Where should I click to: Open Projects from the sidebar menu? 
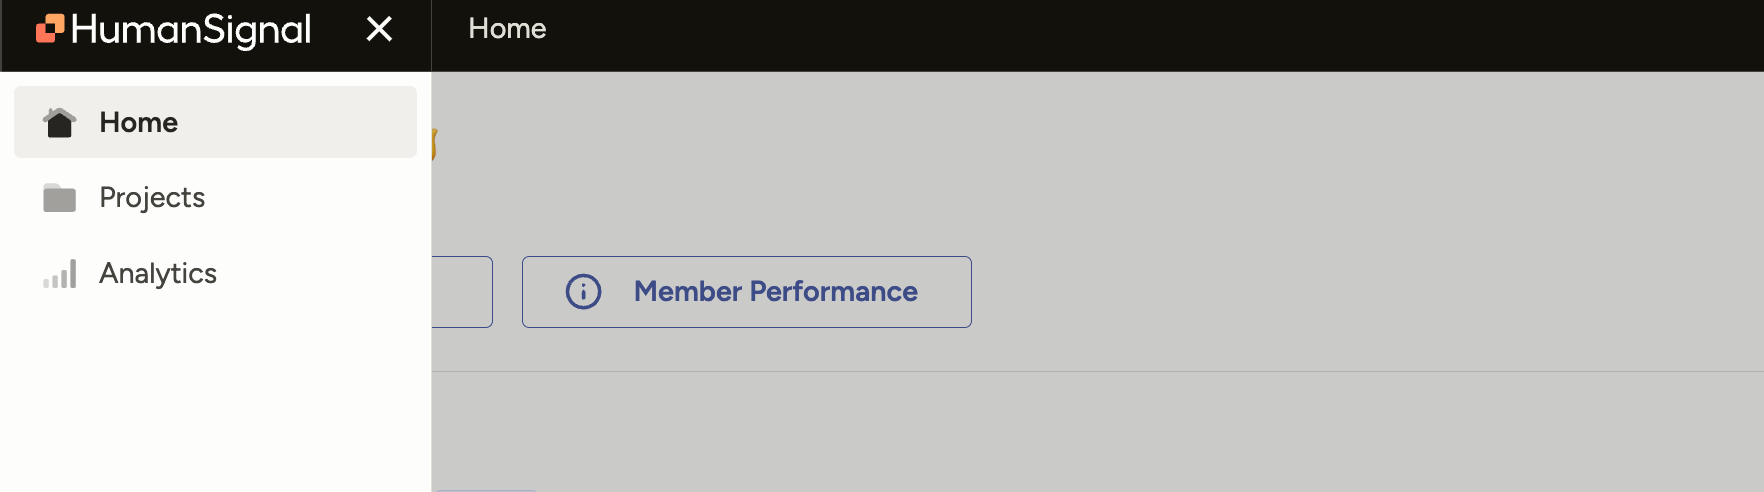click(x=152, y=198)
